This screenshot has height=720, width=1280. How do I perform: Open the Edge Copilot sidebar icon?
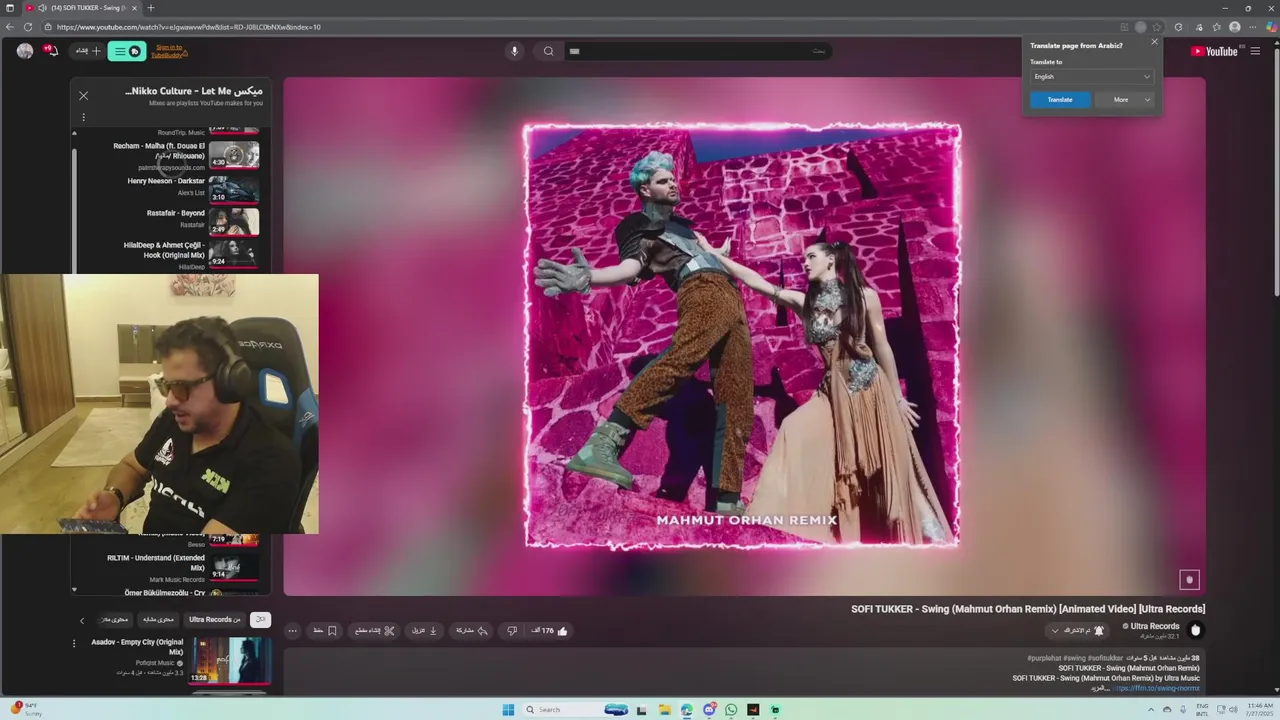click(x=1271, y=27)
